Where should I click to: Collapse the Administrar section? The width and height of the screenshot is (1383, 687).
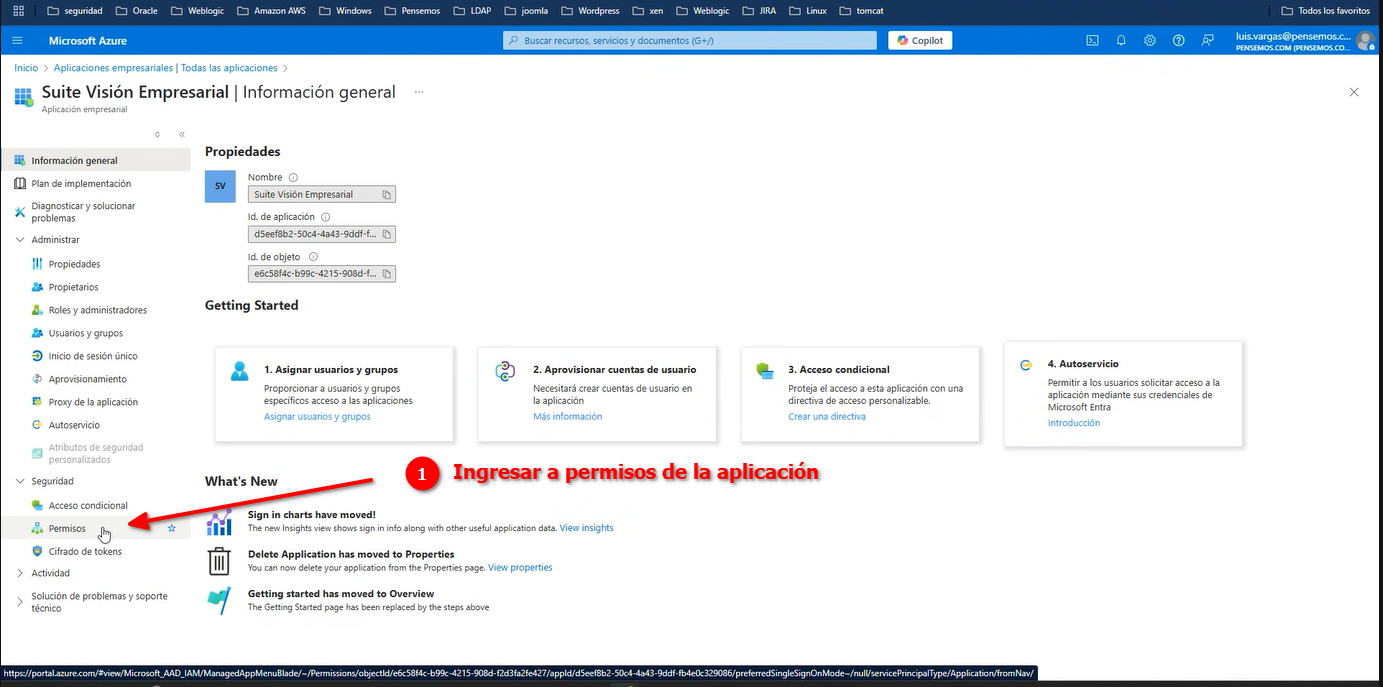(21, 240)
